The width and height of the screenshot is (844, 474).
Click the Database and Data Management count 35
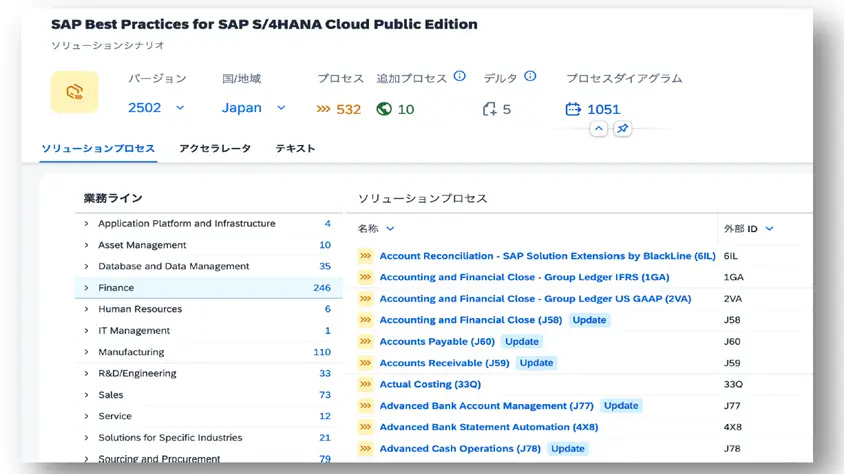click(325, 266)
